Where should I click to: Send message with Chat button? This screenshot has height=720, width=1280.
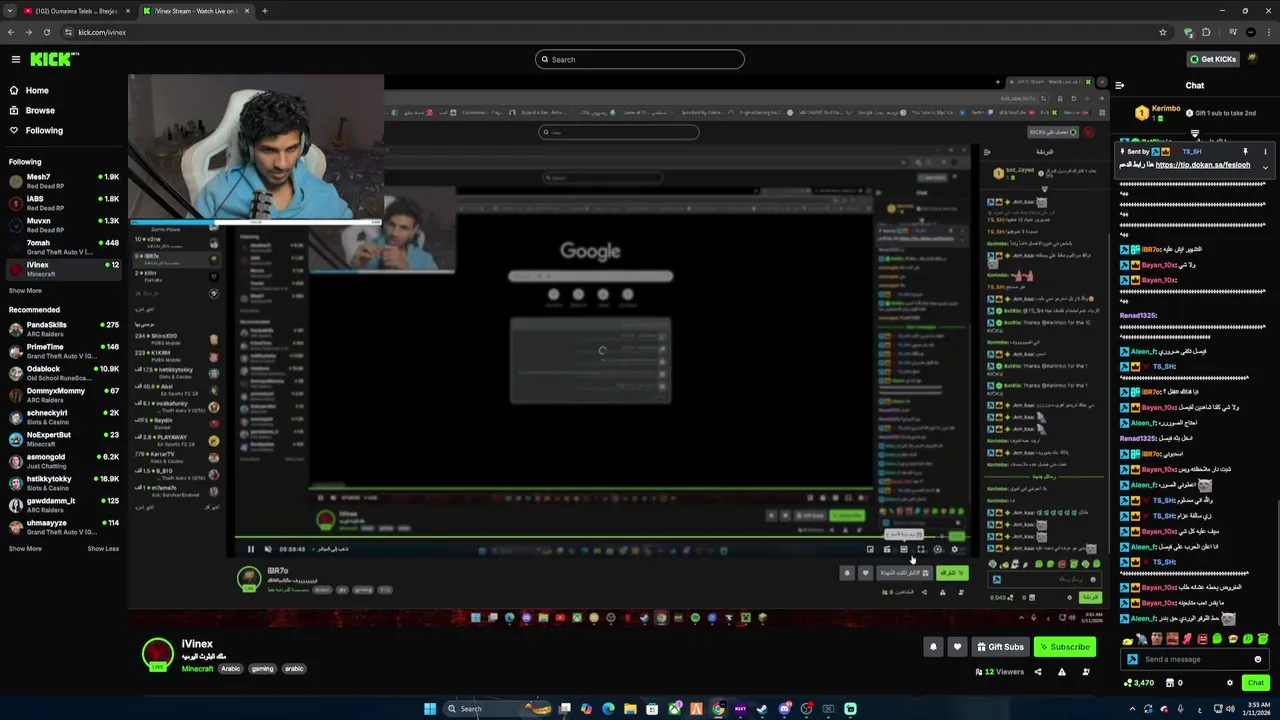tap(1256, 683)
